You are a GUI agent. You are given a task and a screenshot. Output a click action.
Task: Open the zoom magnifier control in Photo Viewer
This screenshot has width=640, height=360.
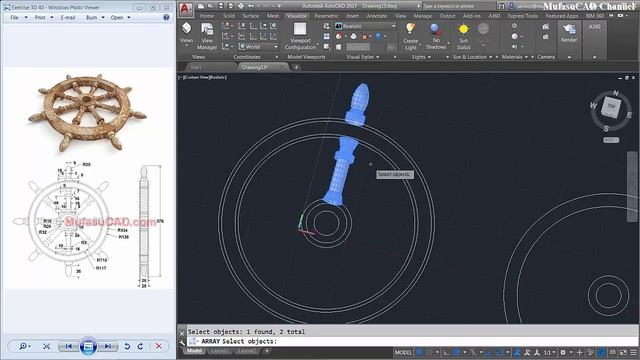coord(24,346)
